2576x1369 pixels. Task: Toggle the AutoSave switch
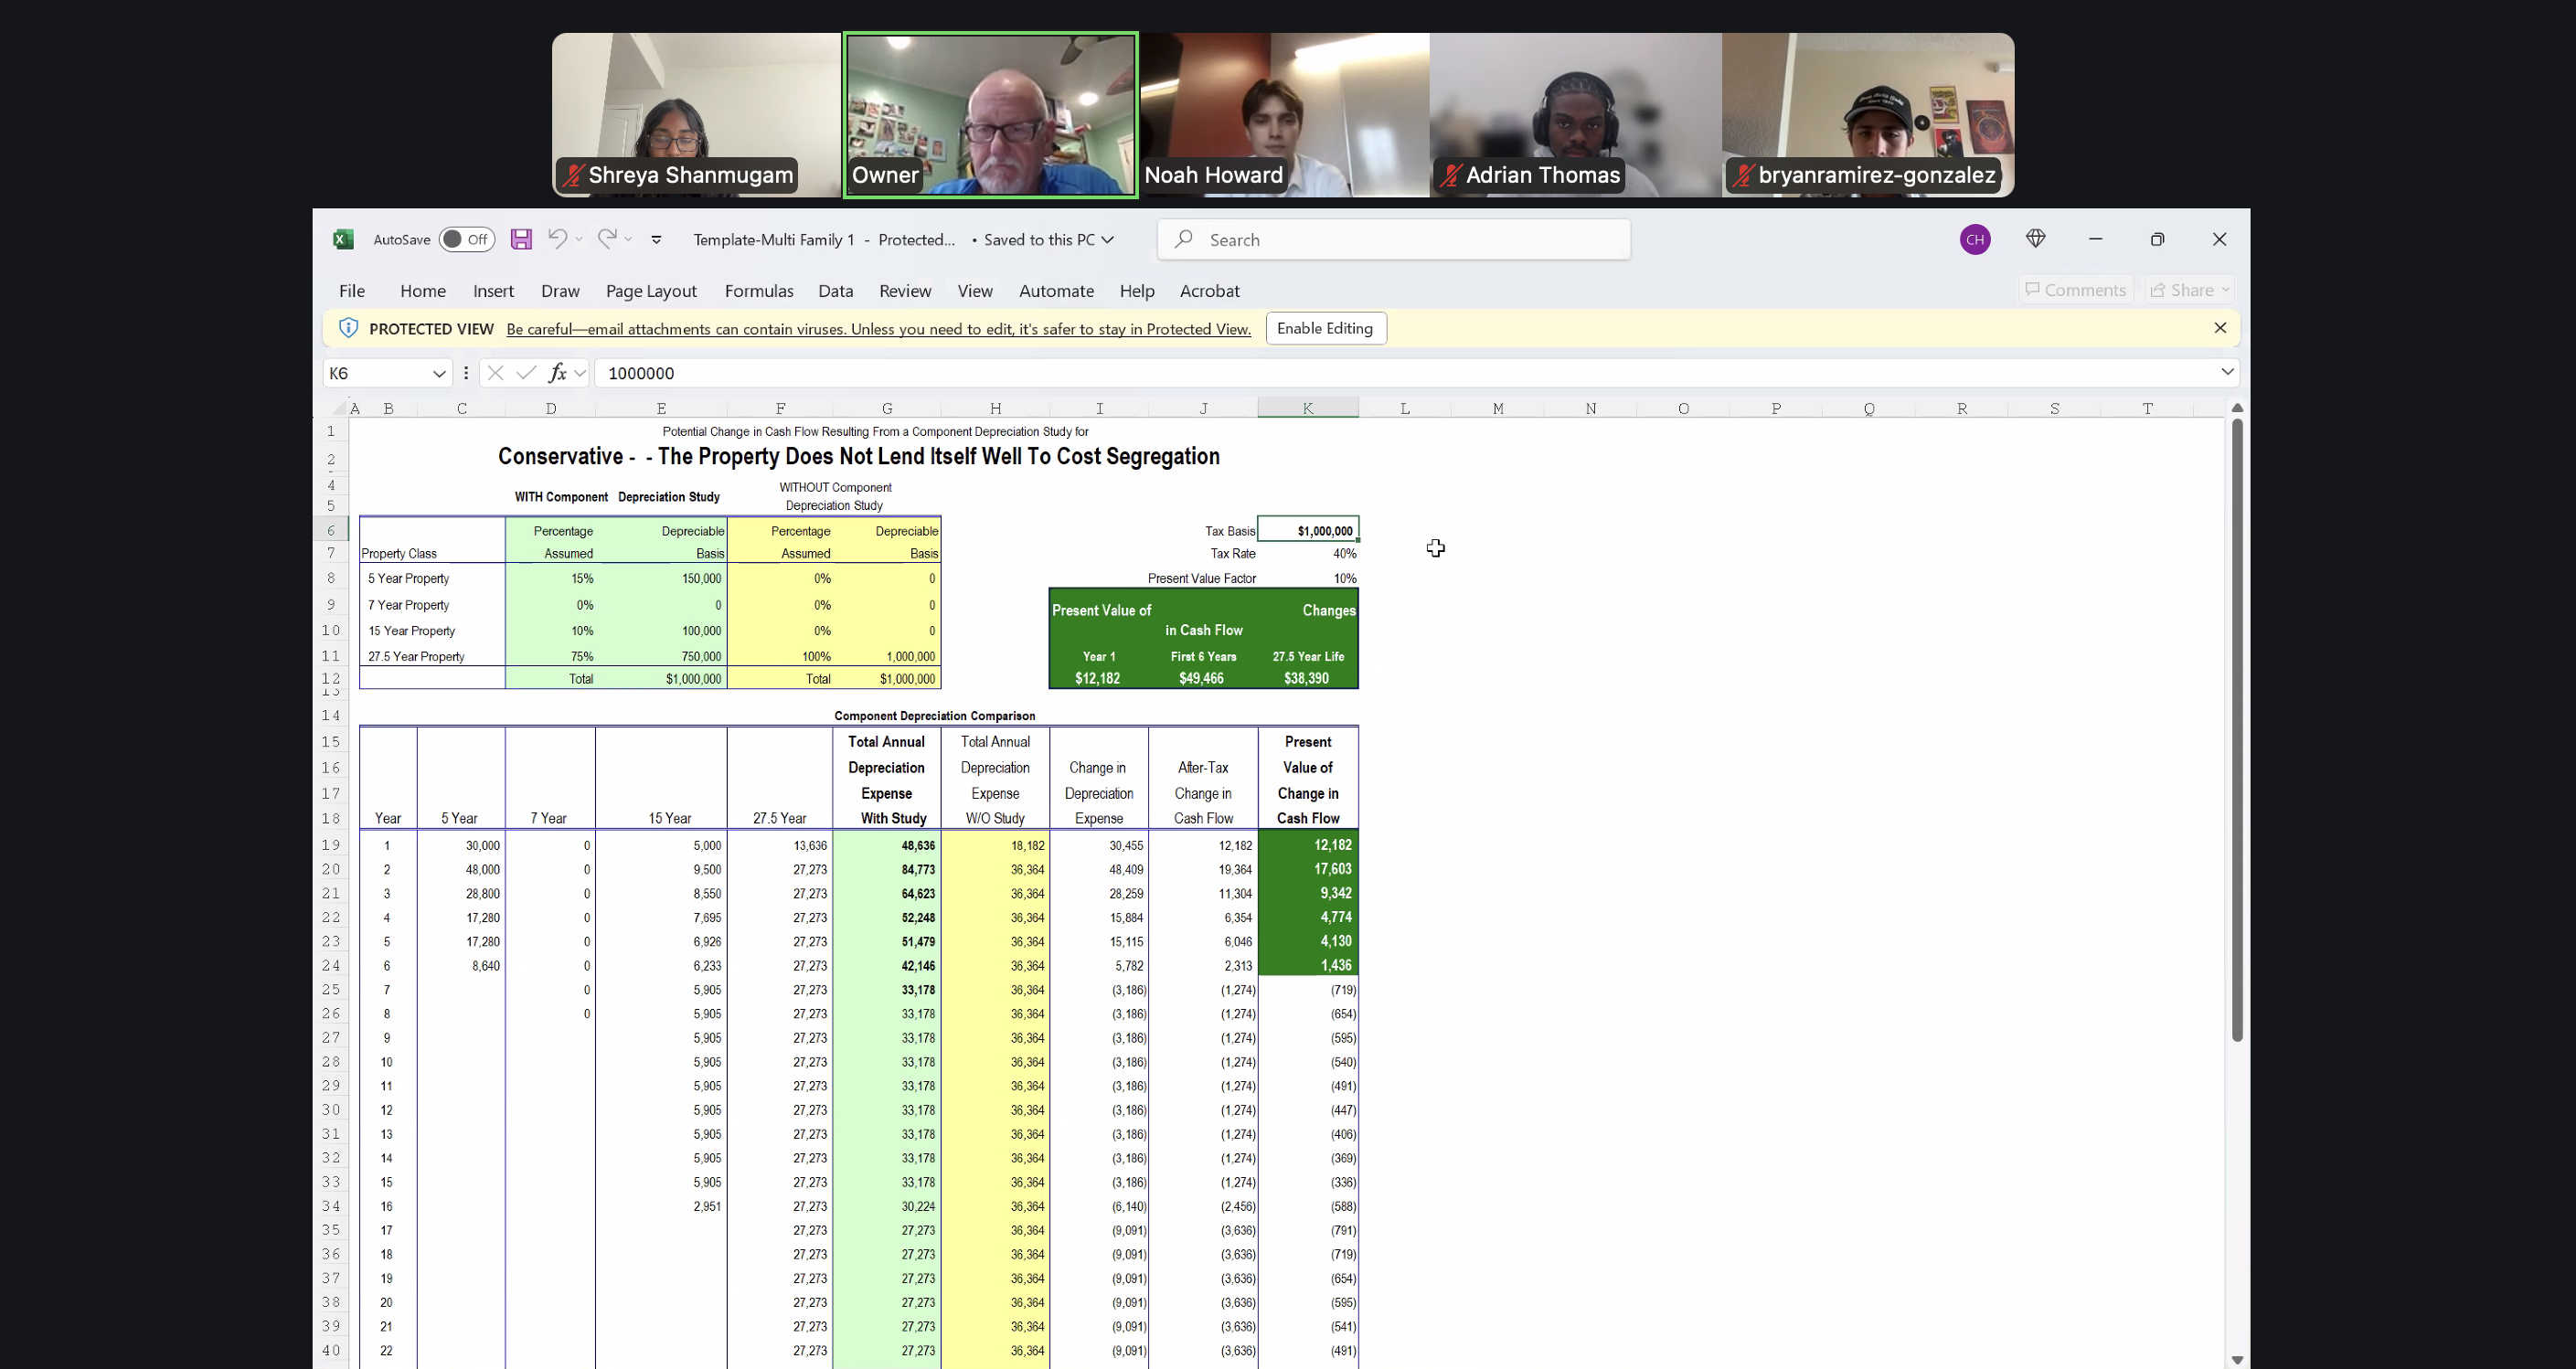pyautogui.click(x=467, y=240)
